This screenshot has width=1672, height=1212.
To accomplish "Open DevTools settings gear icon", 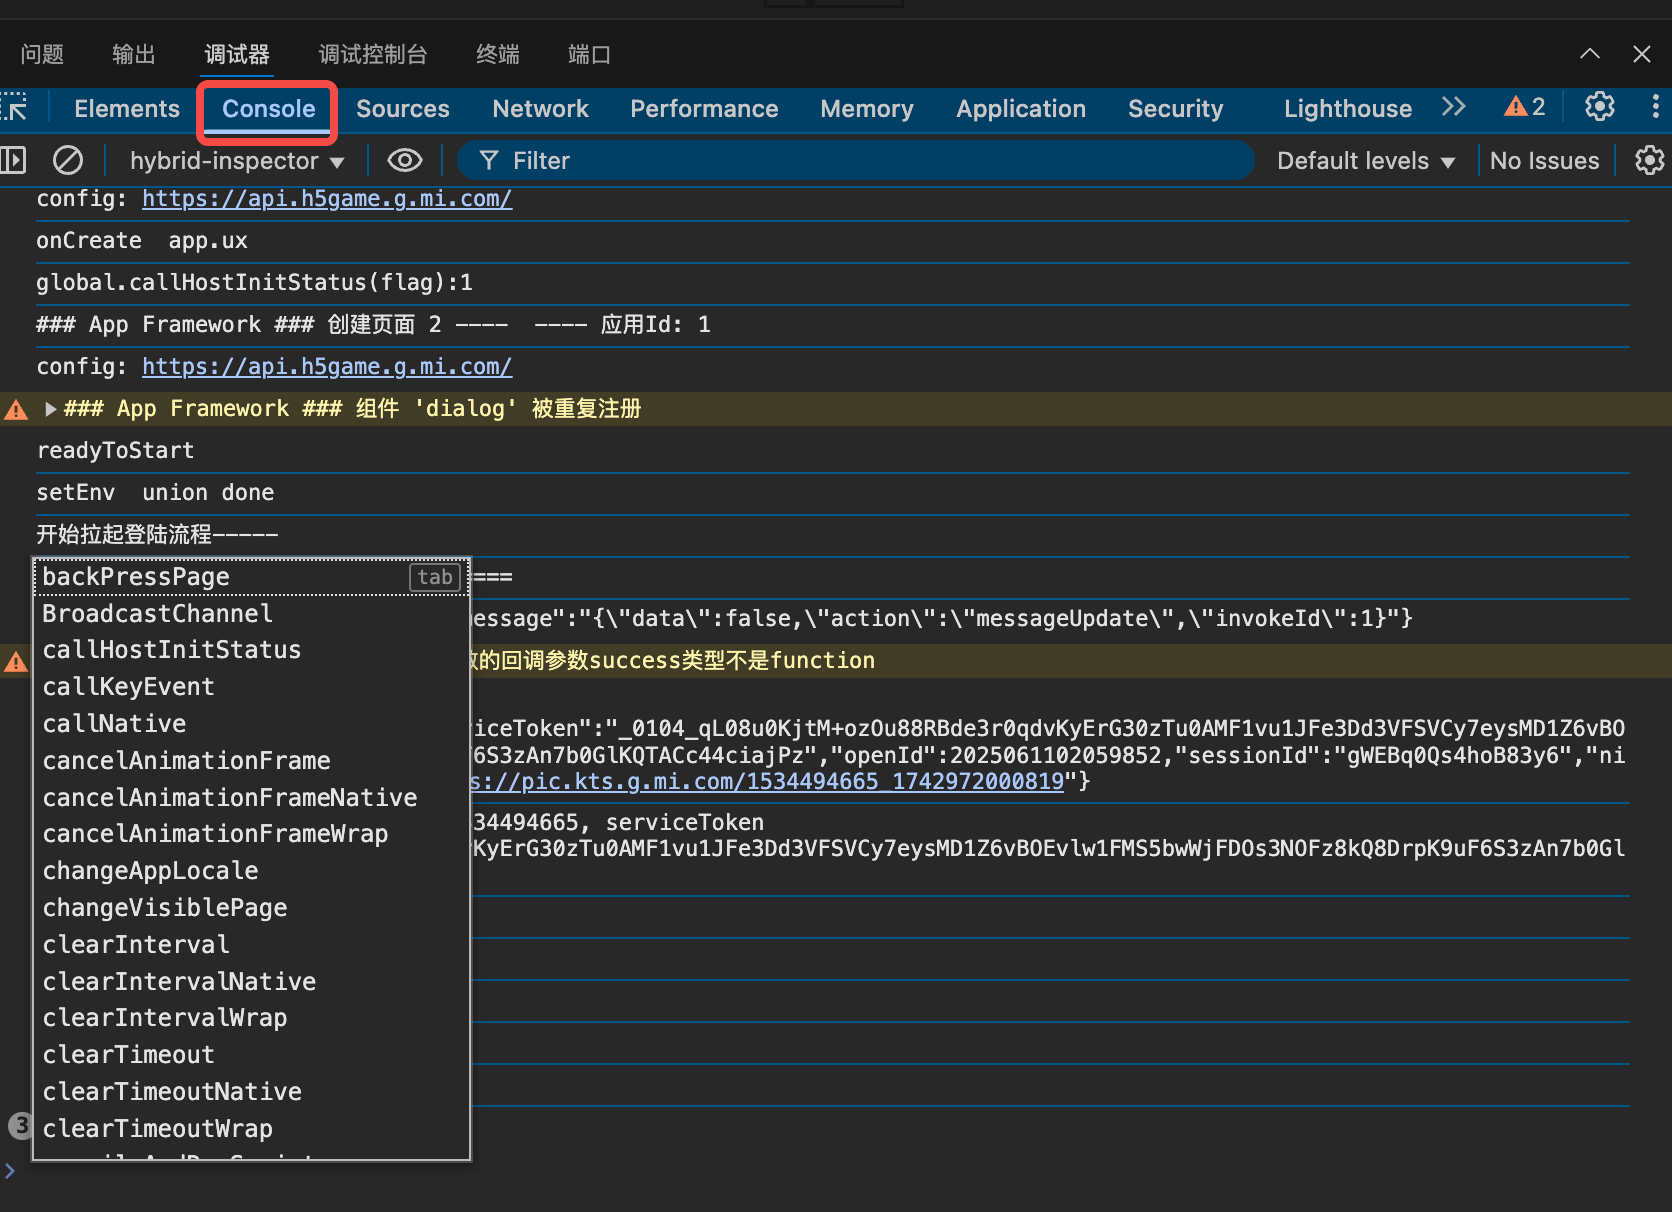I will [x=1599, y=107].
